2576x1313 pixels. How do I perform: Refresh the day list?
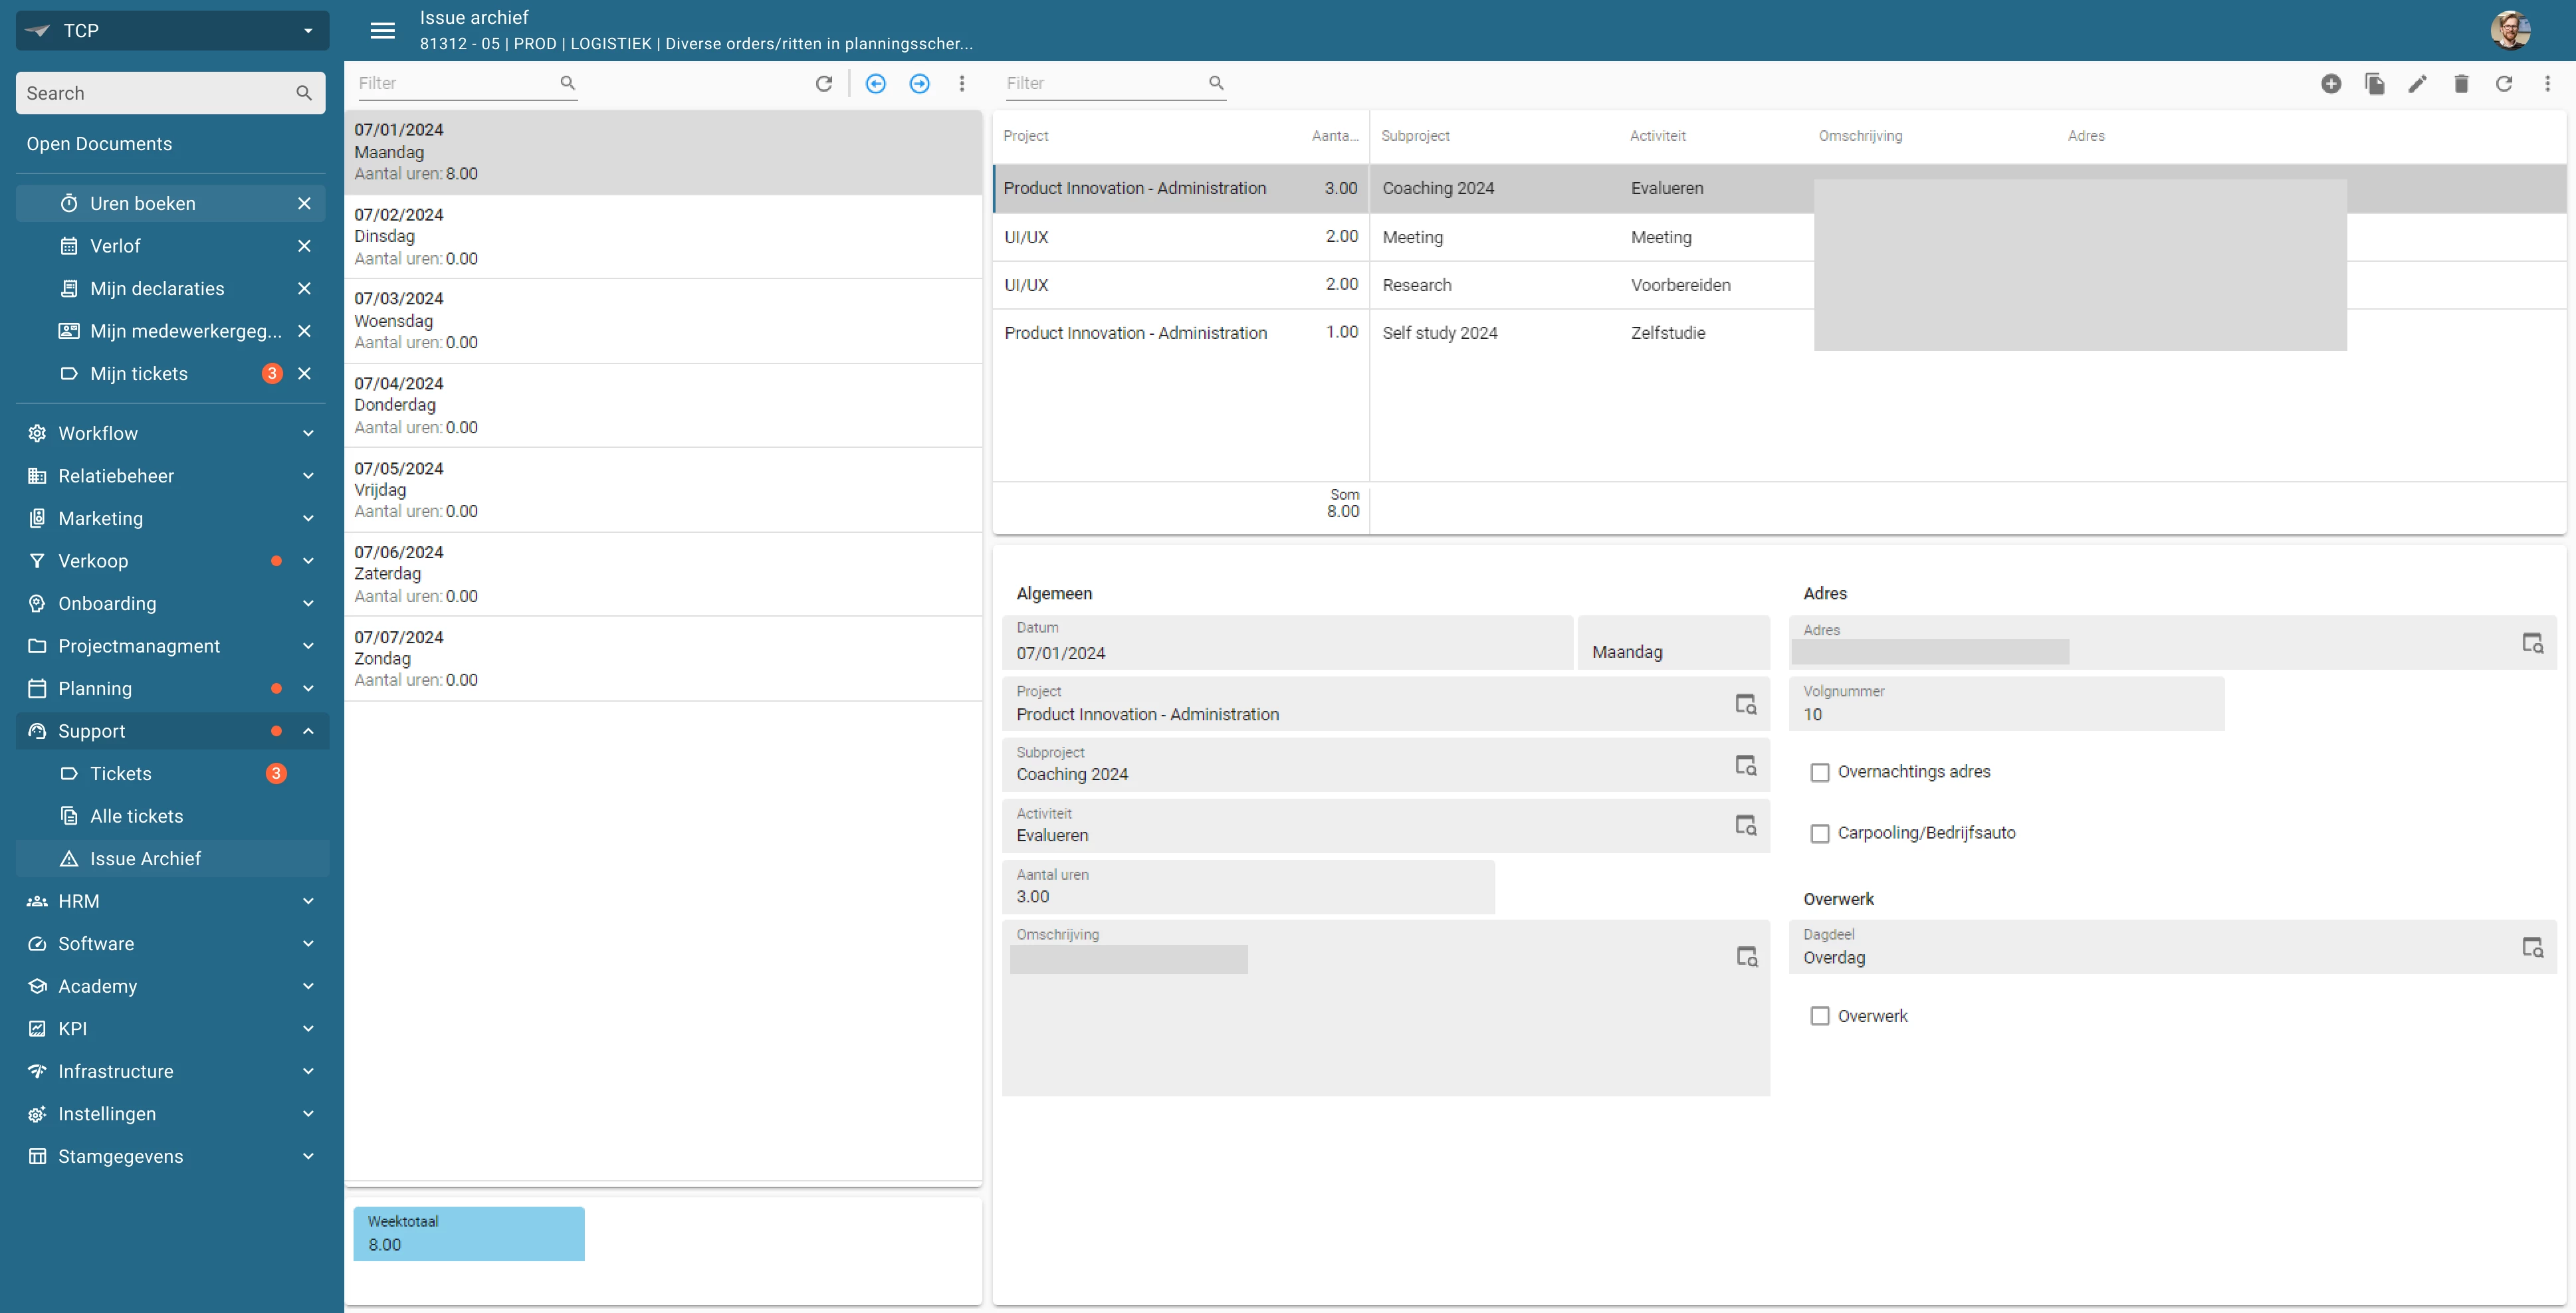coord(824,83)
